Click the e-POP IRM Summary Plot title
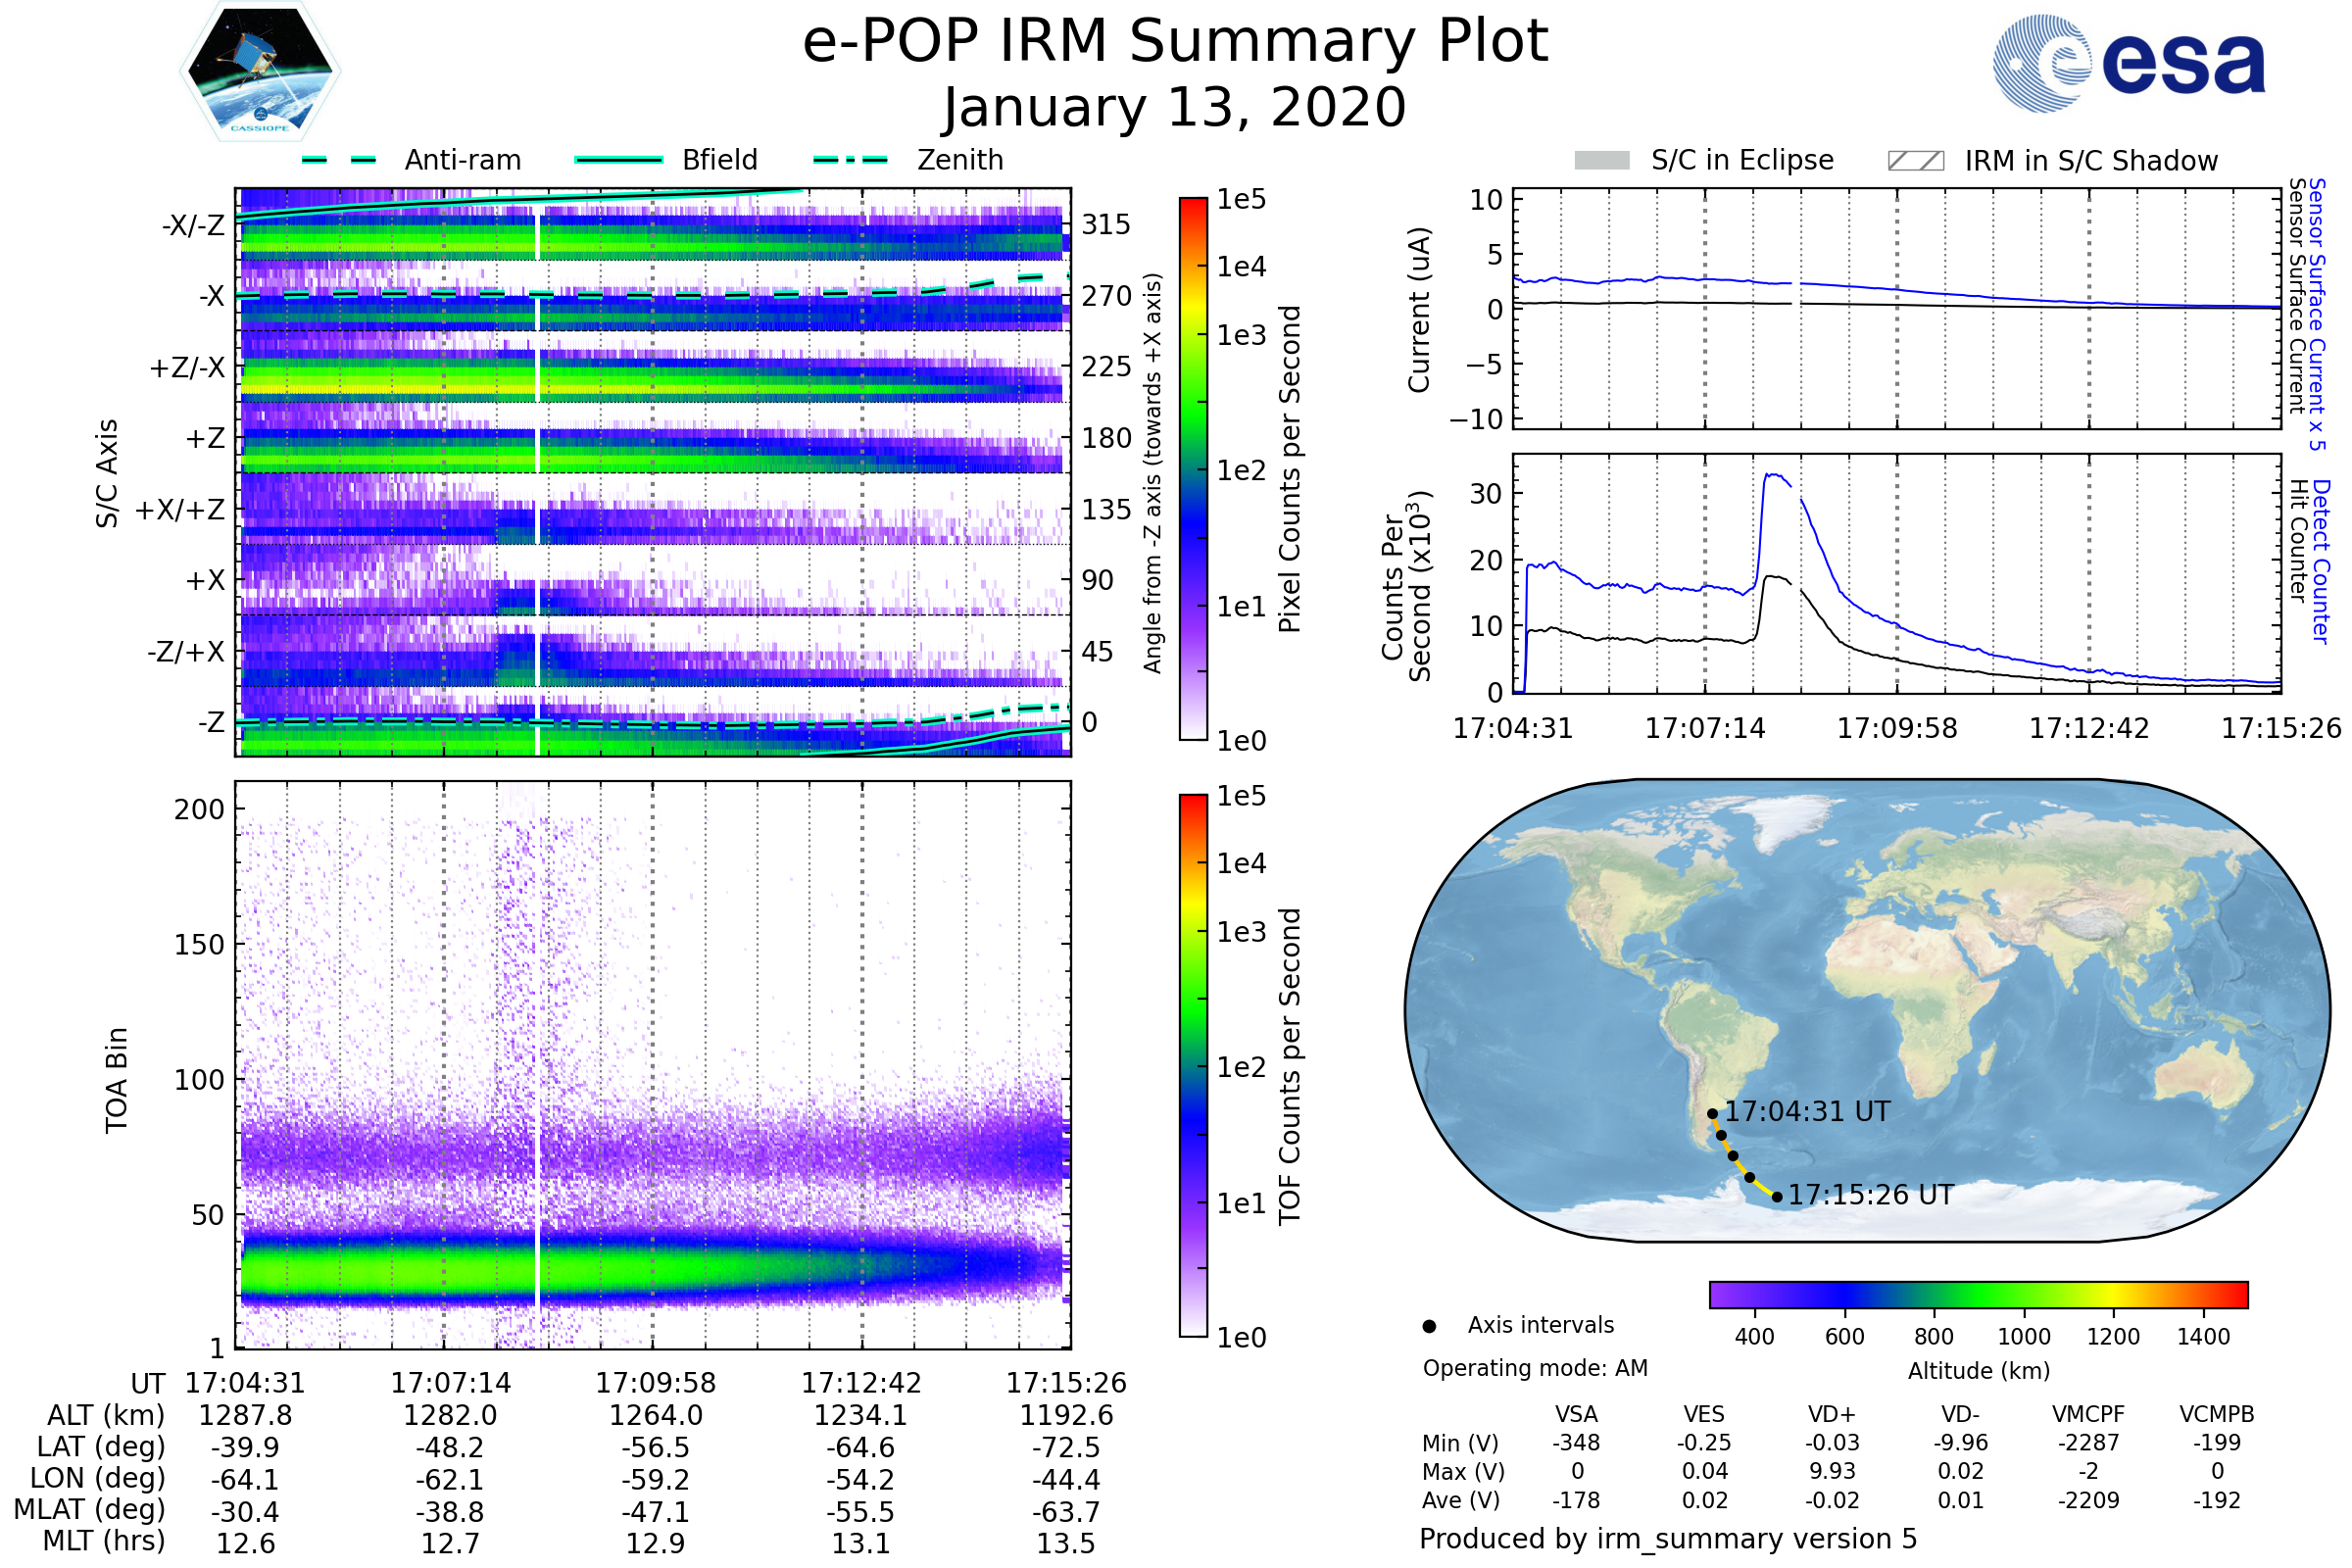 [x=1175, y=42]
